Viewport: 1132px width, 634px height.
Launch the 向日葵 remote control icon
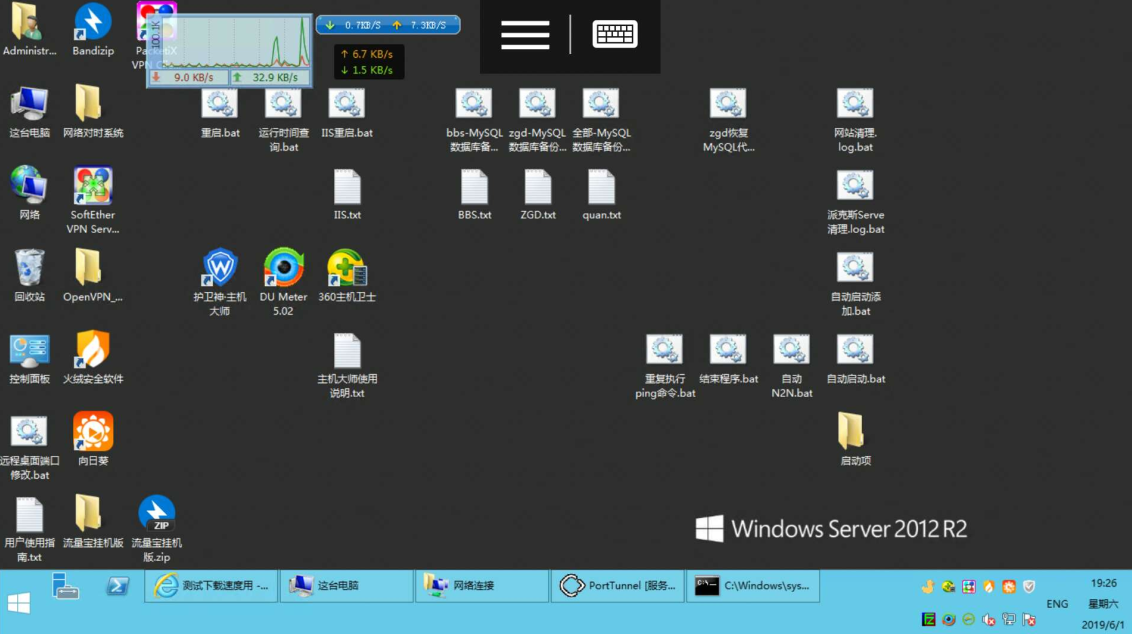93,432
